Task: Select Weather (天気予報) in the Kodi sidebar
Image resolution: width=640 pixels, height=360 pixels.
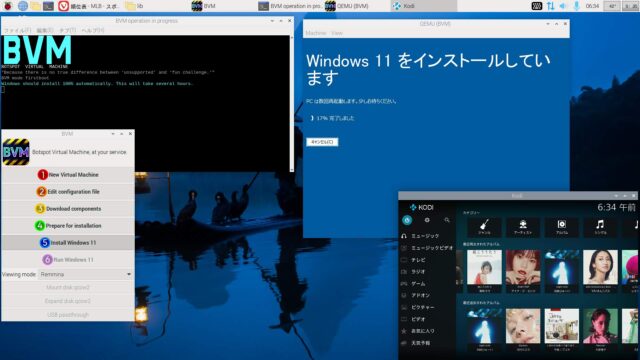Action: pyautogui.click(x=427, y=343)
